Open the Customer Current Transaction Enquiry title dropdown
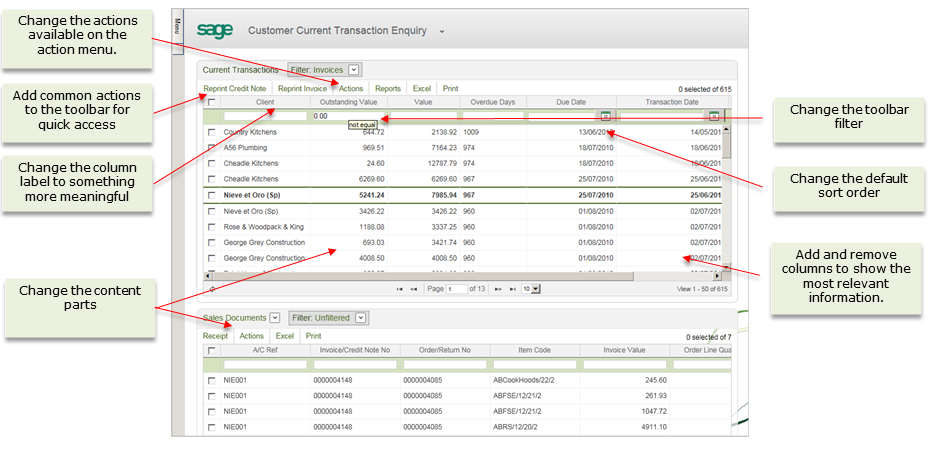The width and height of the screenshot is (945, 453). [x=442, y=31]
